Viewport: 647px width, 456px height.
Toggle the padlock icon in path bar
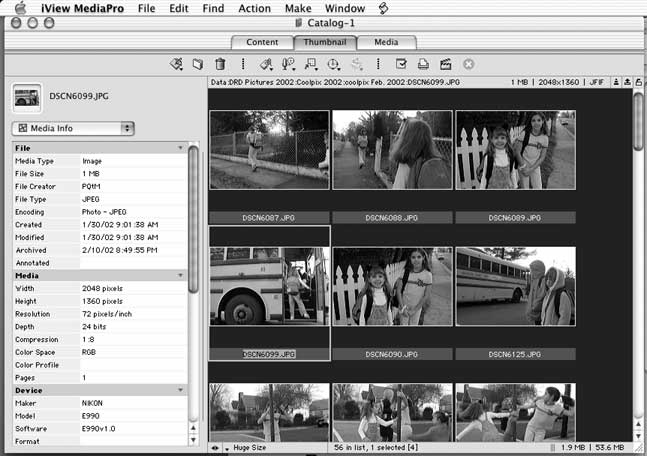[x=638, y=82]
